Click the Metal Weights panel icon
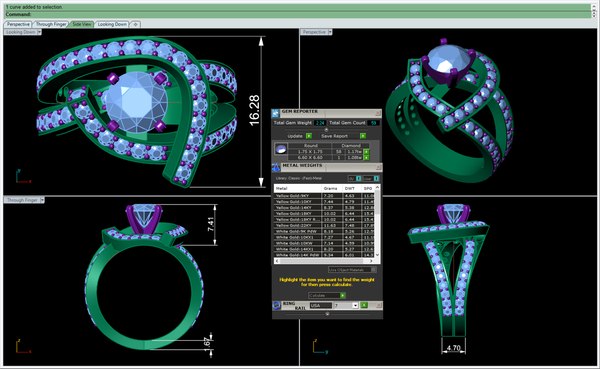This screenshot has height=369, width=600. pyautogui.click(x=276, y=167)
